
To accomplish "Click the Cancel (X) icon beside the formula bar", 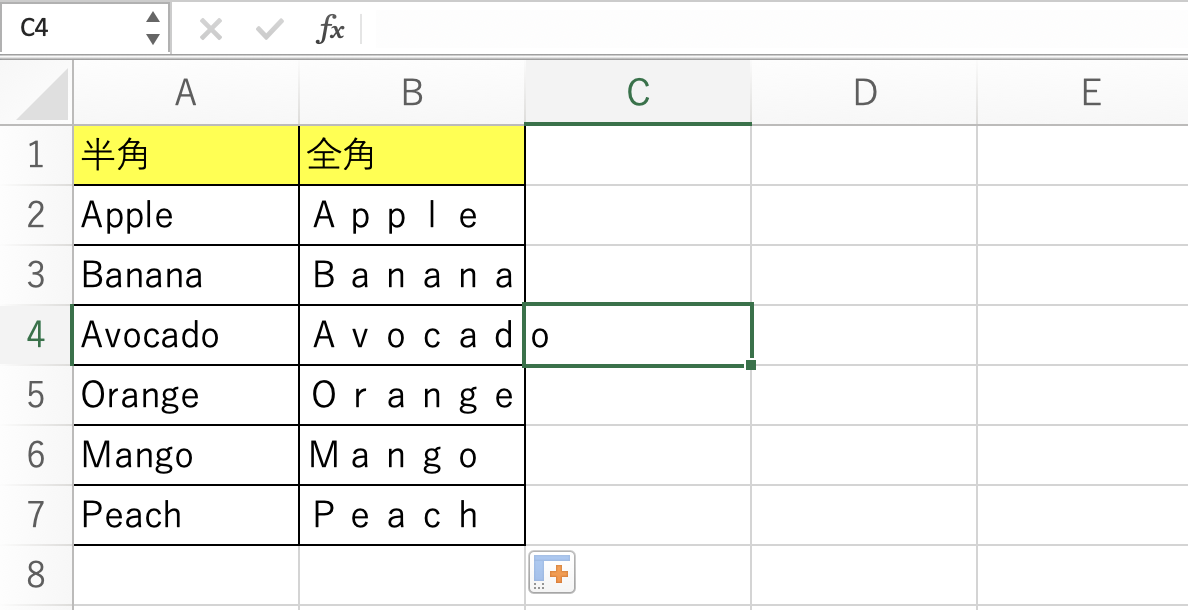I will [210, 28].
